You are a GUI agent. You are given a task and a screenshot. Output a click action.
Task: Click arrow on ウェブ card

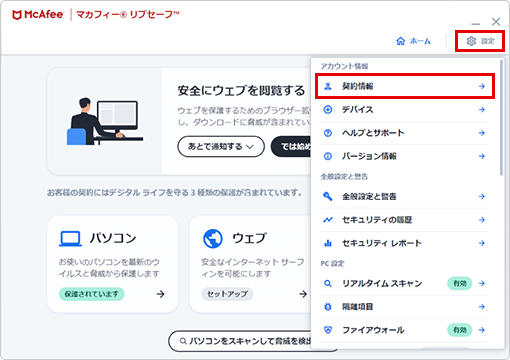pos(303,294)
